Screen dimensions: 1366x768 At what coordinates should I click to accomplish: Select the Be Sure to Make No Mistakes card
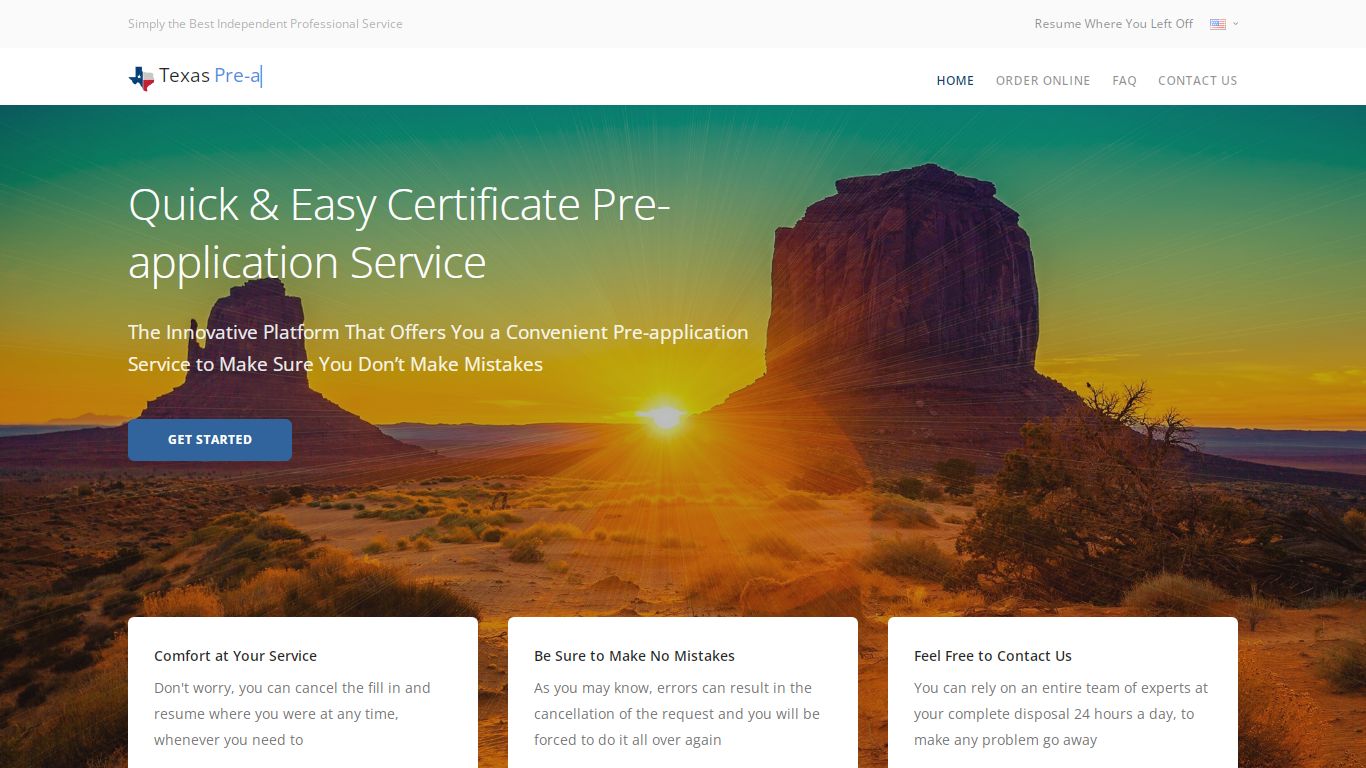(683, 692)
